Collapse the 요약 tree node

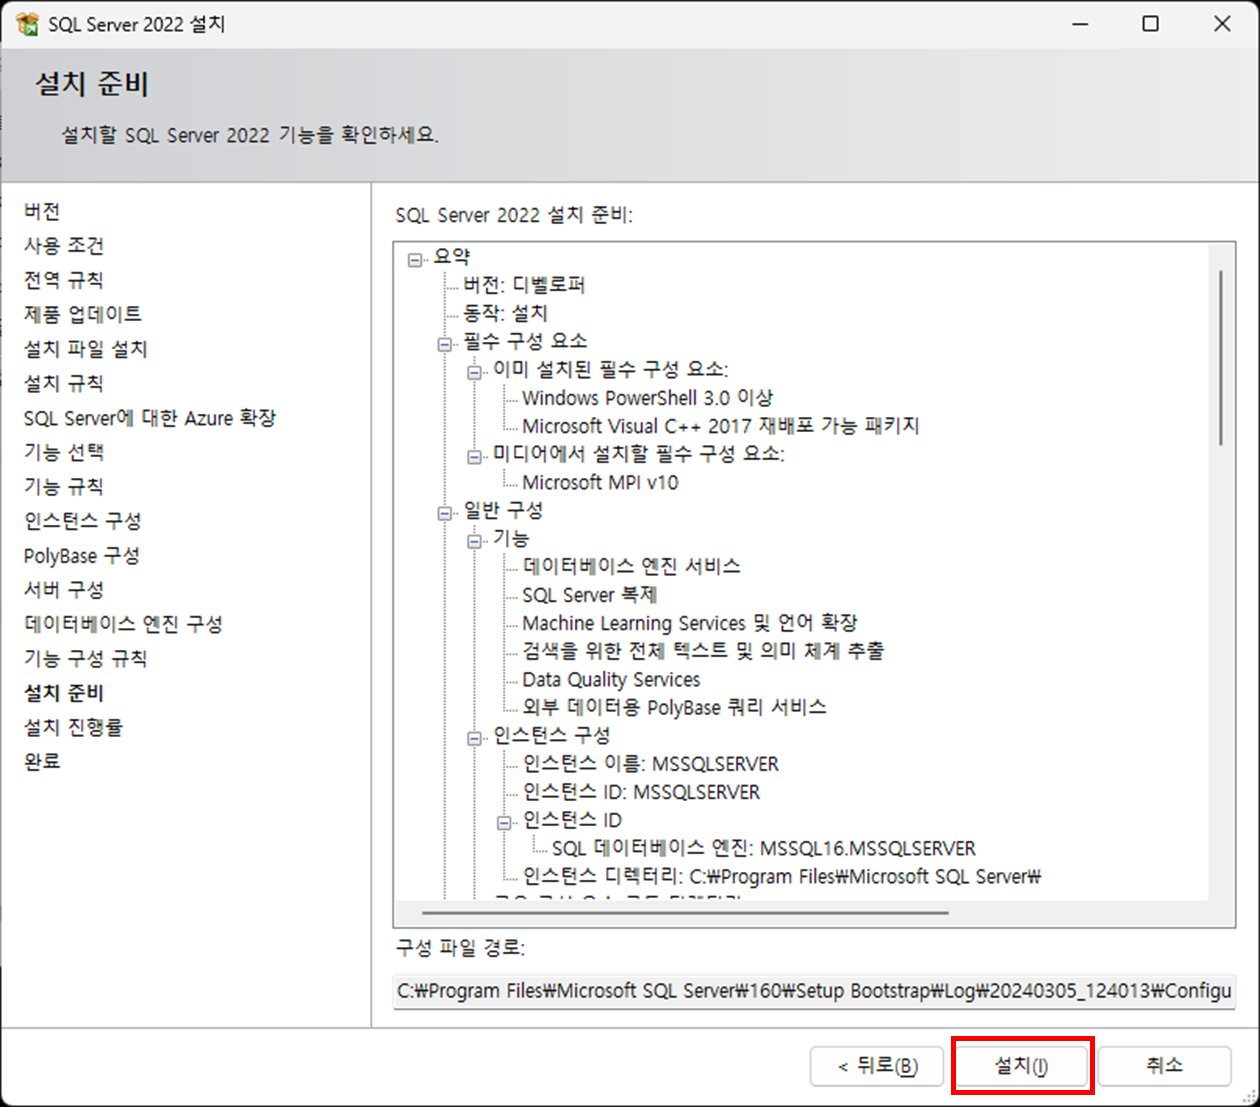click(416, 259)
